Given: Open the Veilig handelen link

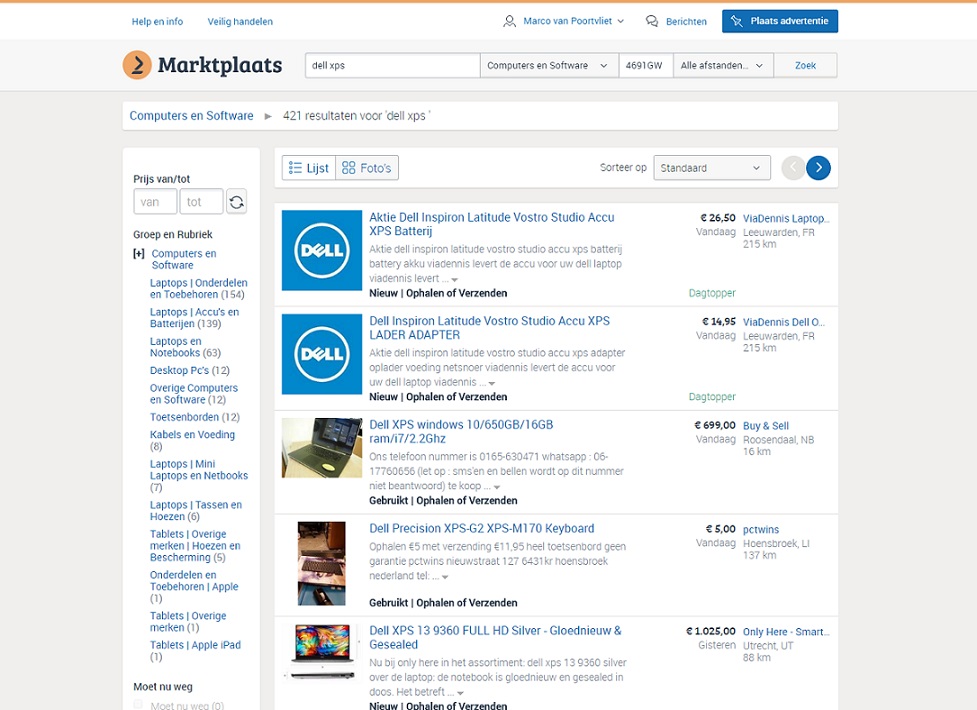Looking at the screenshot, I should pos(240,21).
